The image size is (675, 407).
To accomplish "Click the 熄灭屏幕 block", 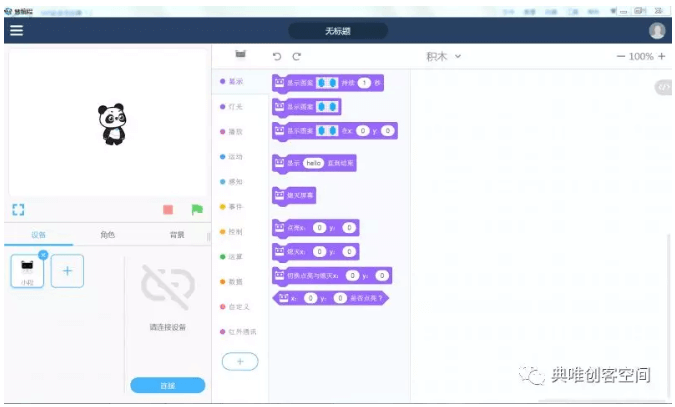I will pyautogui.click(x=294, y=196).
